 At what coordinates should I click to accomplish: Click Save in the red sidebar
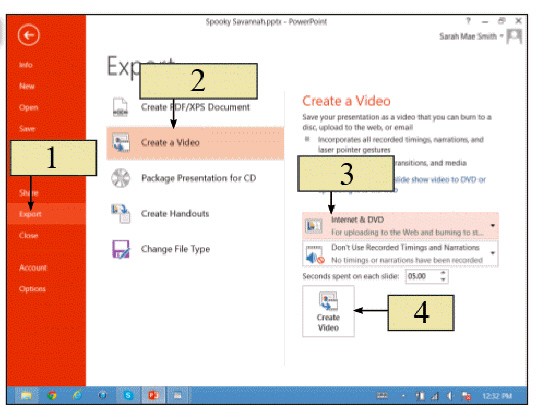(x=27, y=129)
